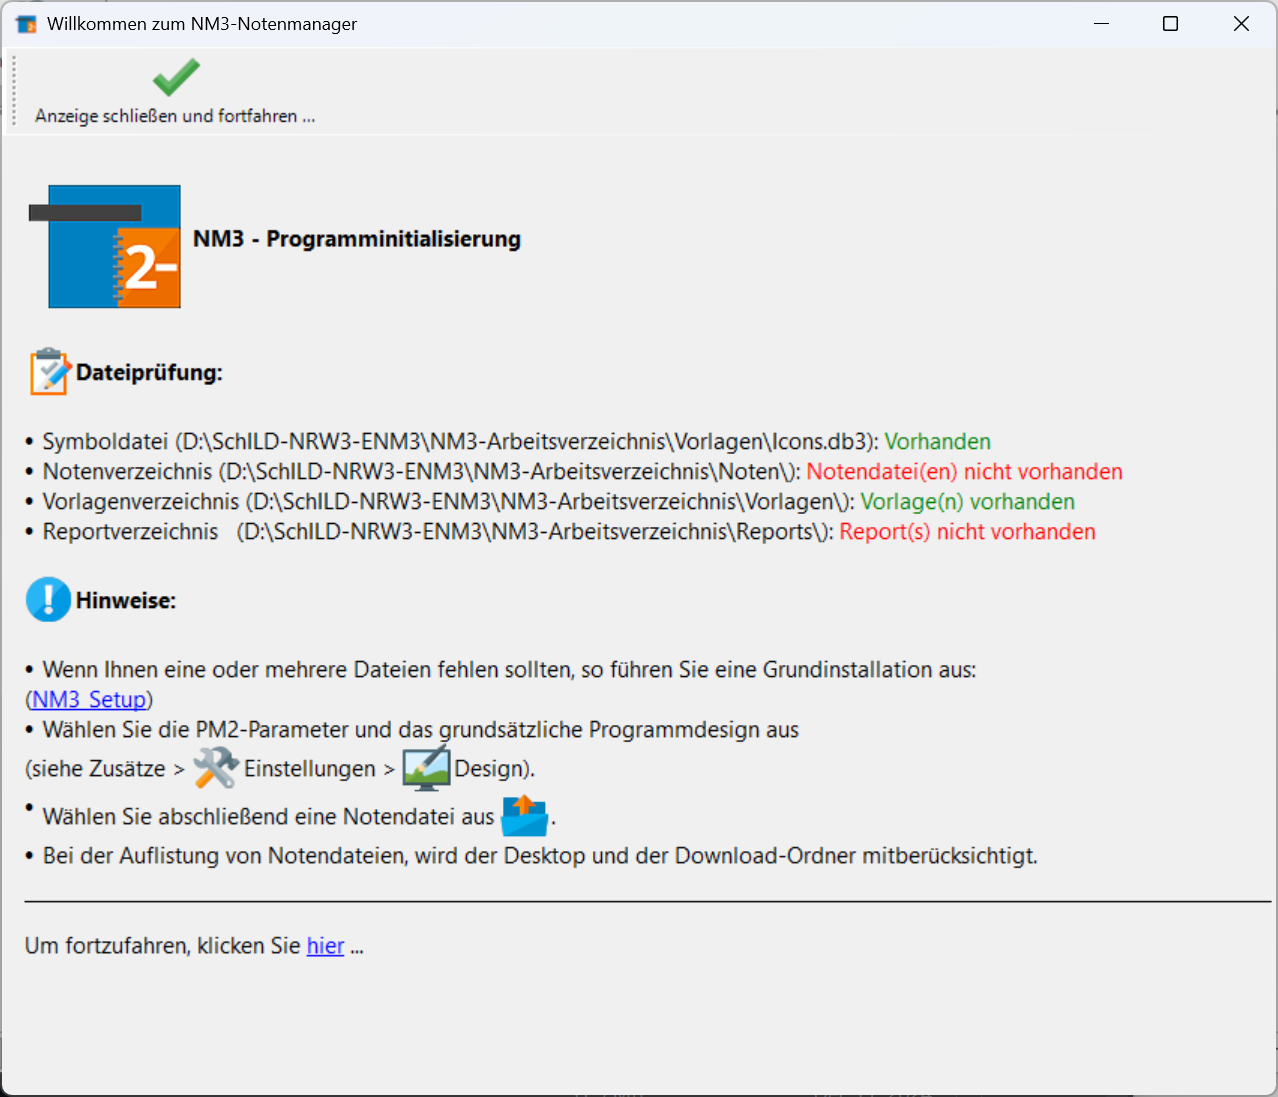This screenshot has height=1097, width=1278.
Task: Click the Desktop and Download-Ordner hint sentence
Action: (x=540, y=856)
